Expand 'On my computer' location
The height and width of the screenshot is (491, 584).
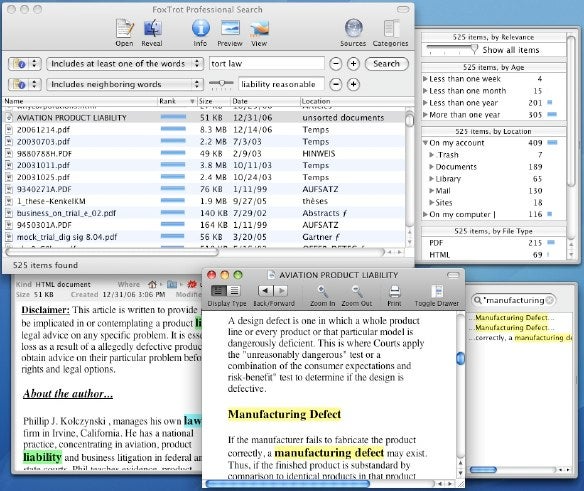[x=425, y=214]
